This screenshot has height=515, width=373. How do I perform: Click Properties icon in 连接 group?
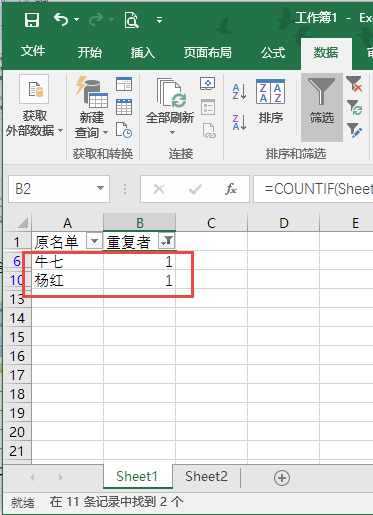click(x=208, y=107)
